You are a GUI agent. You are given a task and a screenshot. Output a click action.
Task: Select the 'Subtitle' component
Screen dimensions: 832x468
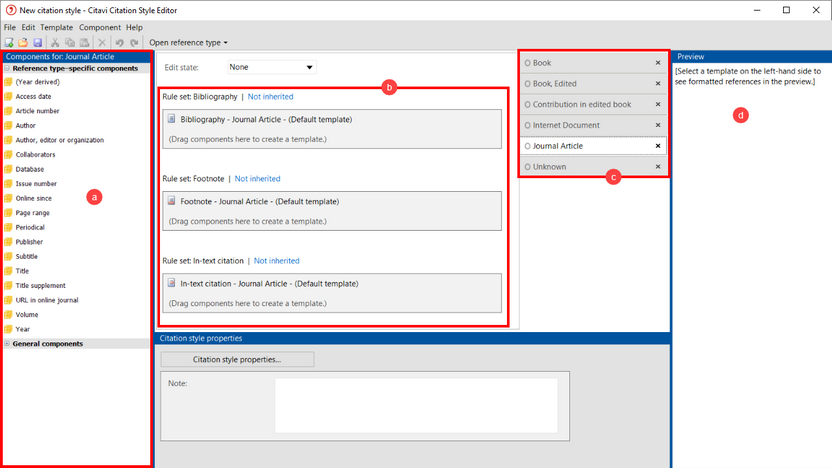tap(27, 256)
